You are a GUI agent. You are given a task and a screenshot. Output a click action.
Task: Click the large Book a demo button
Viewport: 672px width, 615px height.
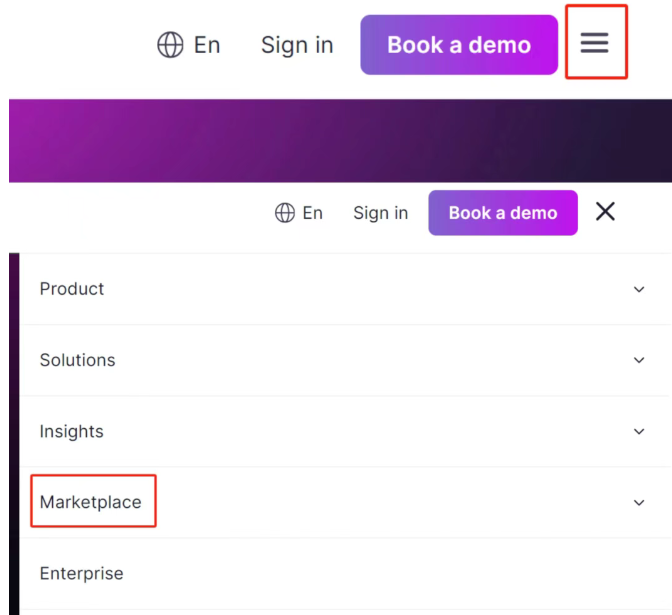click(459, 45)
